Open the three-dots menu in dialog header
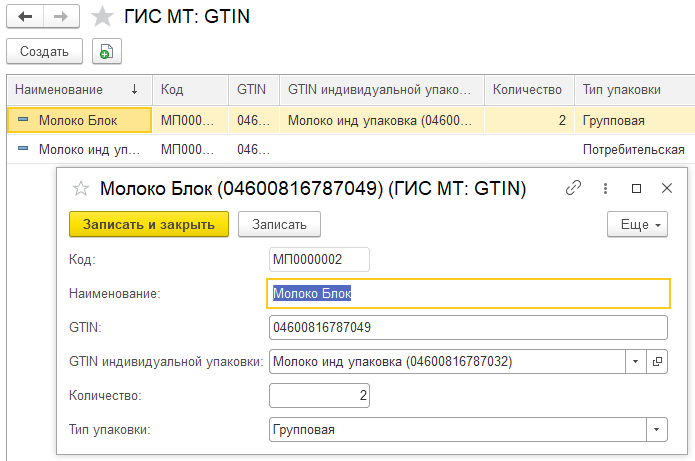Image resolution: width=695 pixels, height=461 pixels. coord(605,188)
